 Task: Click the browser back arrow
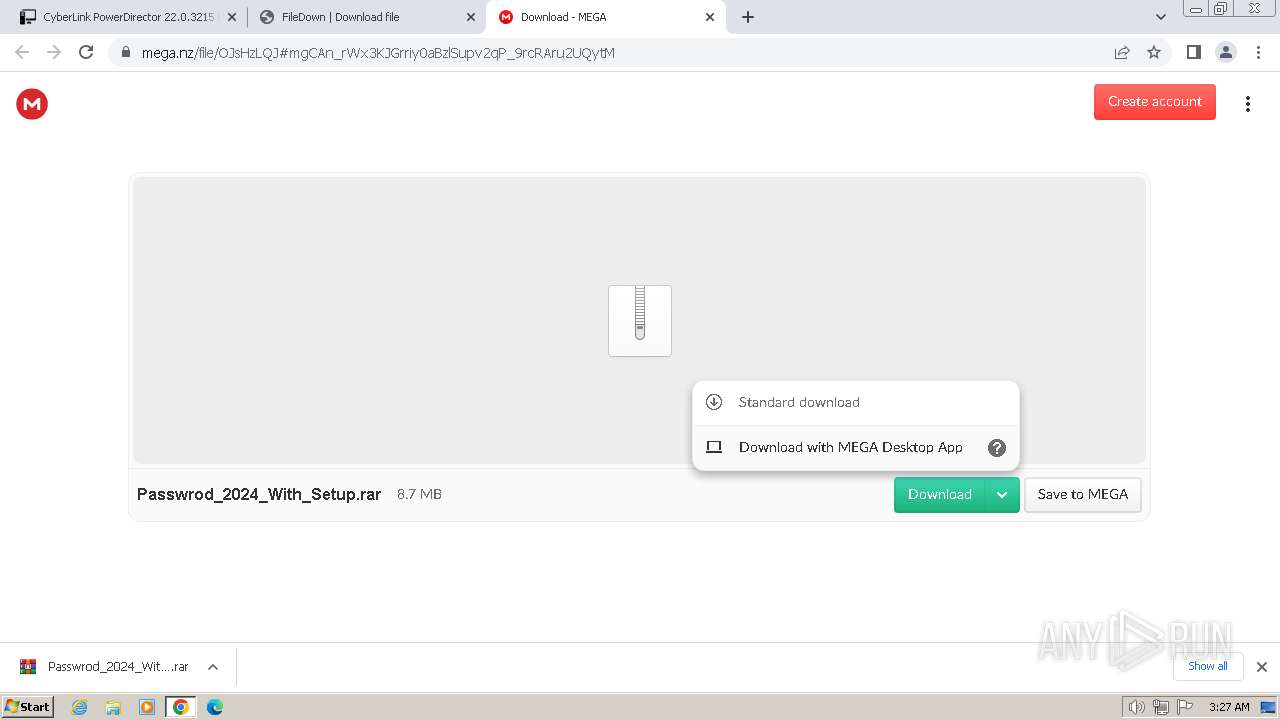22,52
